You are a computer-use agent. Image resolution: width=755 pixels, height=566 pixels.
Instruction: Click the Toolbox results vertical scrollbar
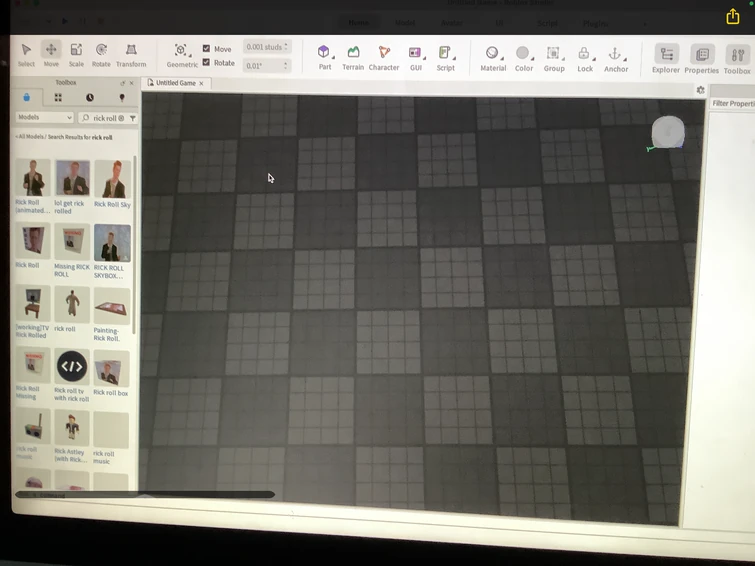134,244
